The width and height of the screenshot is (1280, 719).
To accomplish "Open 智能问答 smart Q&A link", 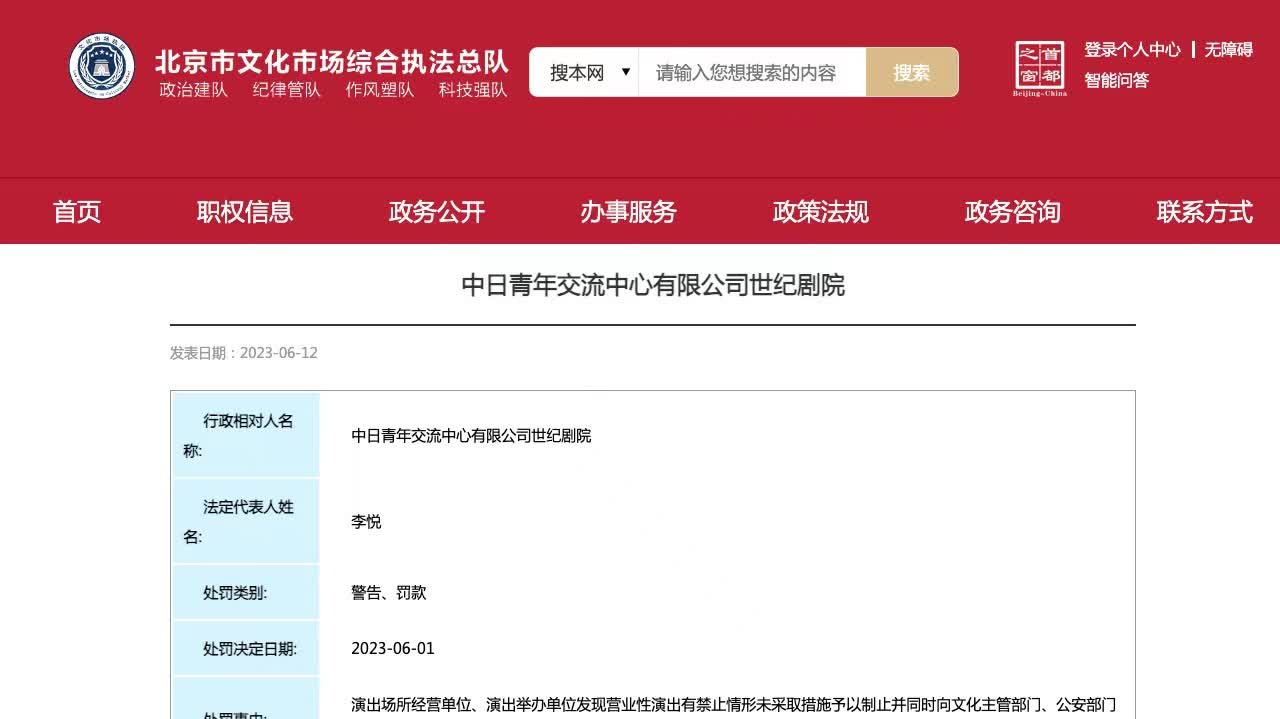I will tap(1116, 81).
